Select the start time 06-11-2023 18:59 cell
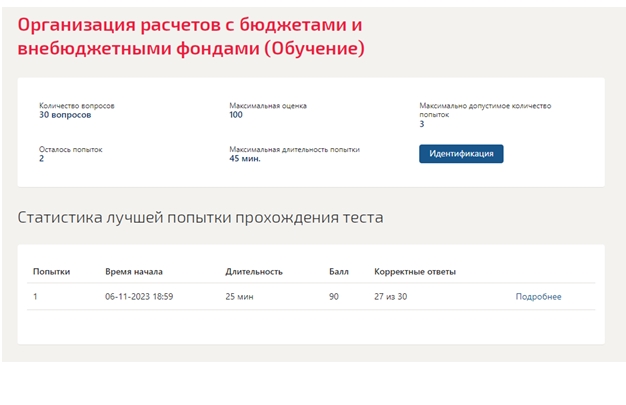 [139, 297]
